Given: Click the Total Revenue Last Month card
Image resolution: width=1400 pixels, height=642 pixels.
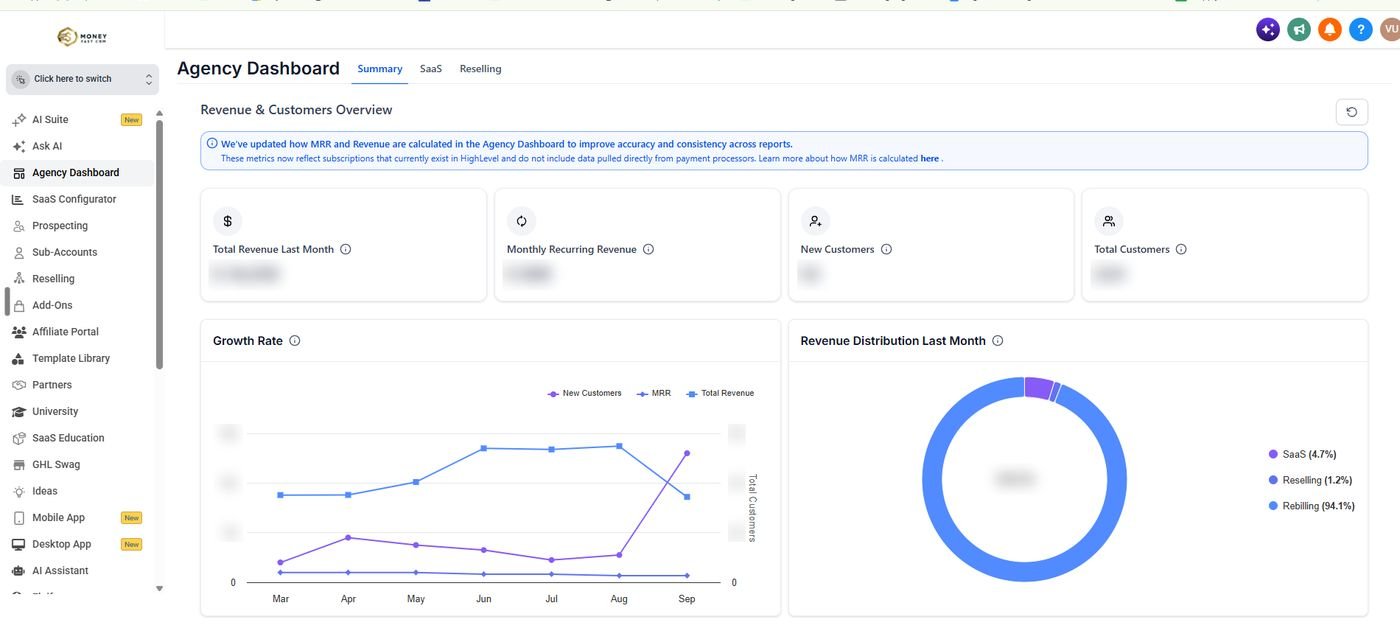Looking at the screenshot, I should point(343,245).
